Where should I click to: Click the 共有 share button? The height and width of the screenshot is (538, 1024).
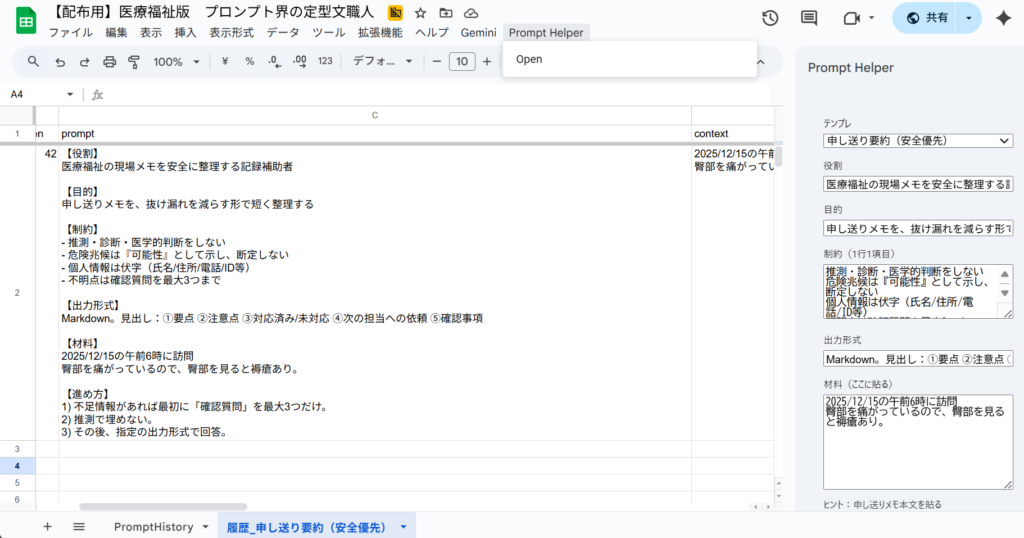[926, 18]
